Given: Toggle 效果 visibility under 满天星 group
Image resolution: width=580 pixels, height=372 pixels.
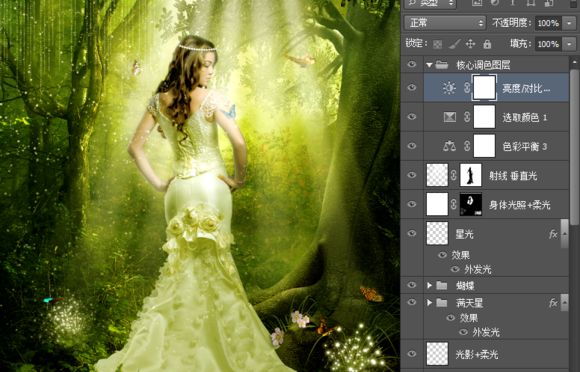Looking at the screenshot, I should point(451,318).
